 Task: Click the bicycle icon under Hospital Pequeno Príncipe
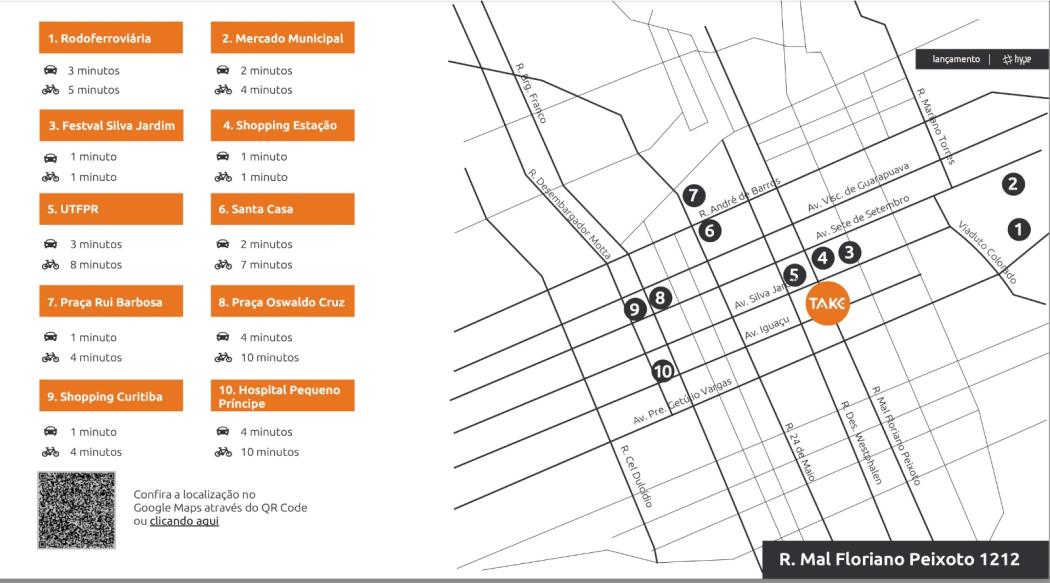pos(223,452)
